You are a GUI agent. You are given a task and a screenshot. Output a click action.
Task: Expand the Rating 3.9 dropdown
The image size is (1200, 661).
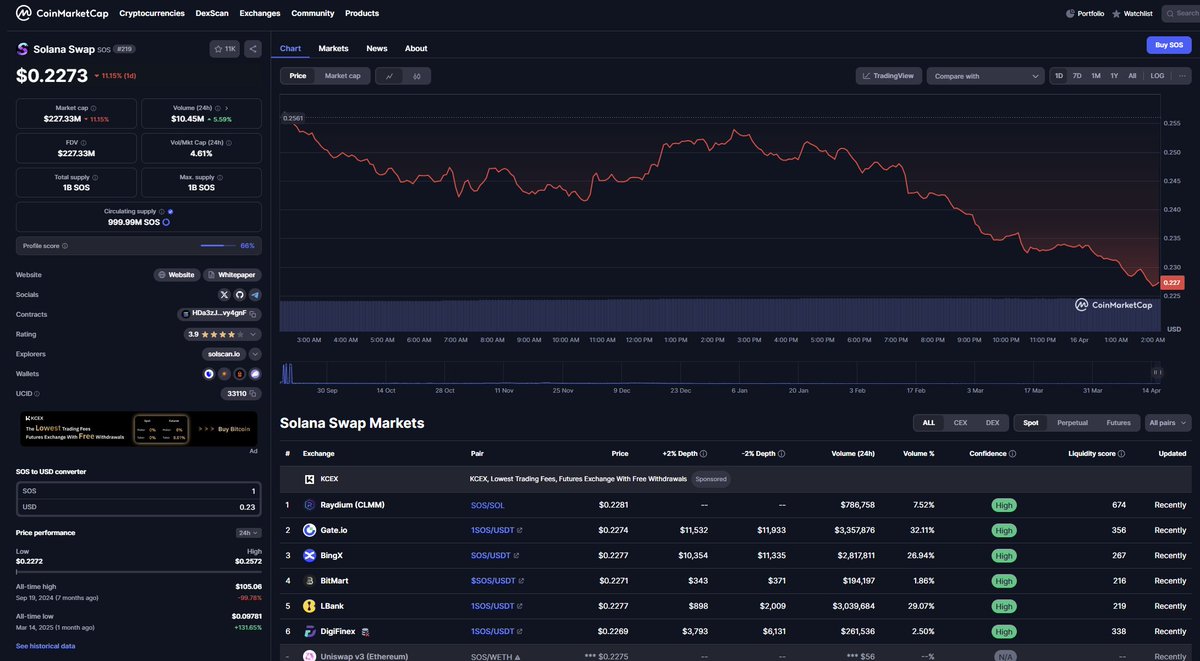coord(255,334)
